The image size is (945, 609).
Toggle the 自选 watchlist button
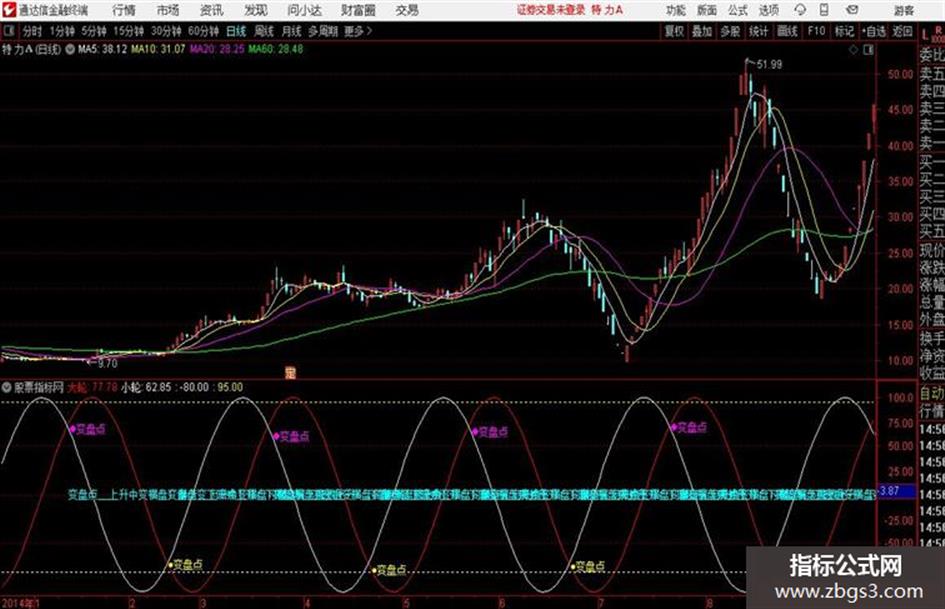click(873, 31)
